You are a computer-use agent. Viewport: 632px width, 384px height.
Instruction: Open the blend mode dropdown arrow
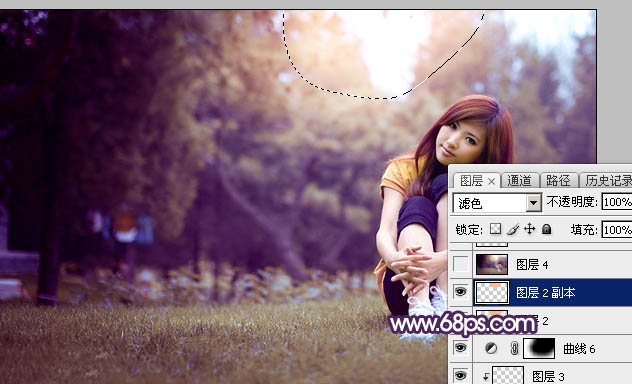tap(534, 203)
